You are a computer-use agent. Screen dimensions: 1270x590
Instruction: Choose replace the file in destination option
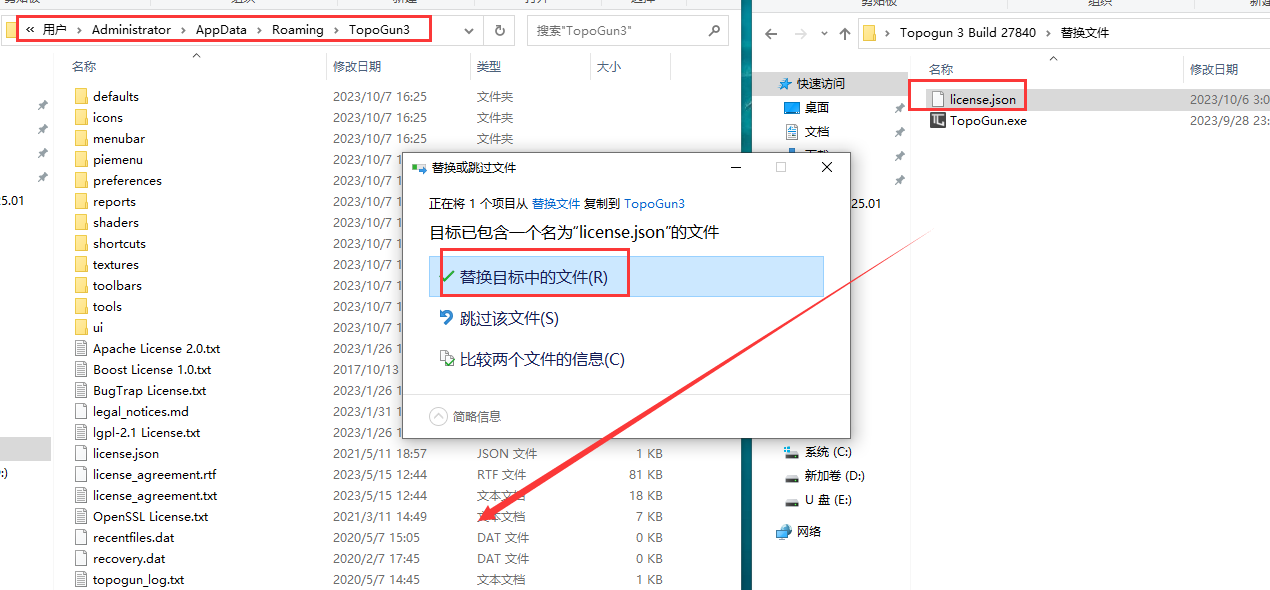(626, 277)
